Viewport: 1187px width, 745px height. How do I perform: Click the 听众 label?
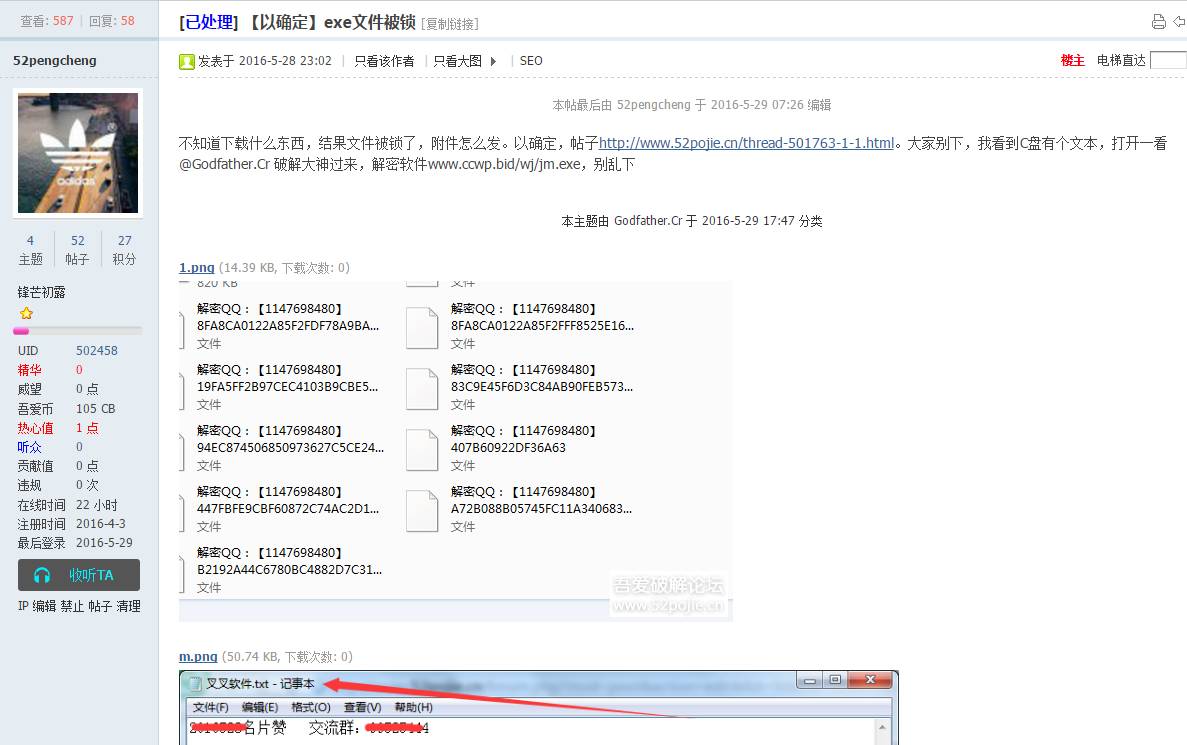[x=30, y=447]
